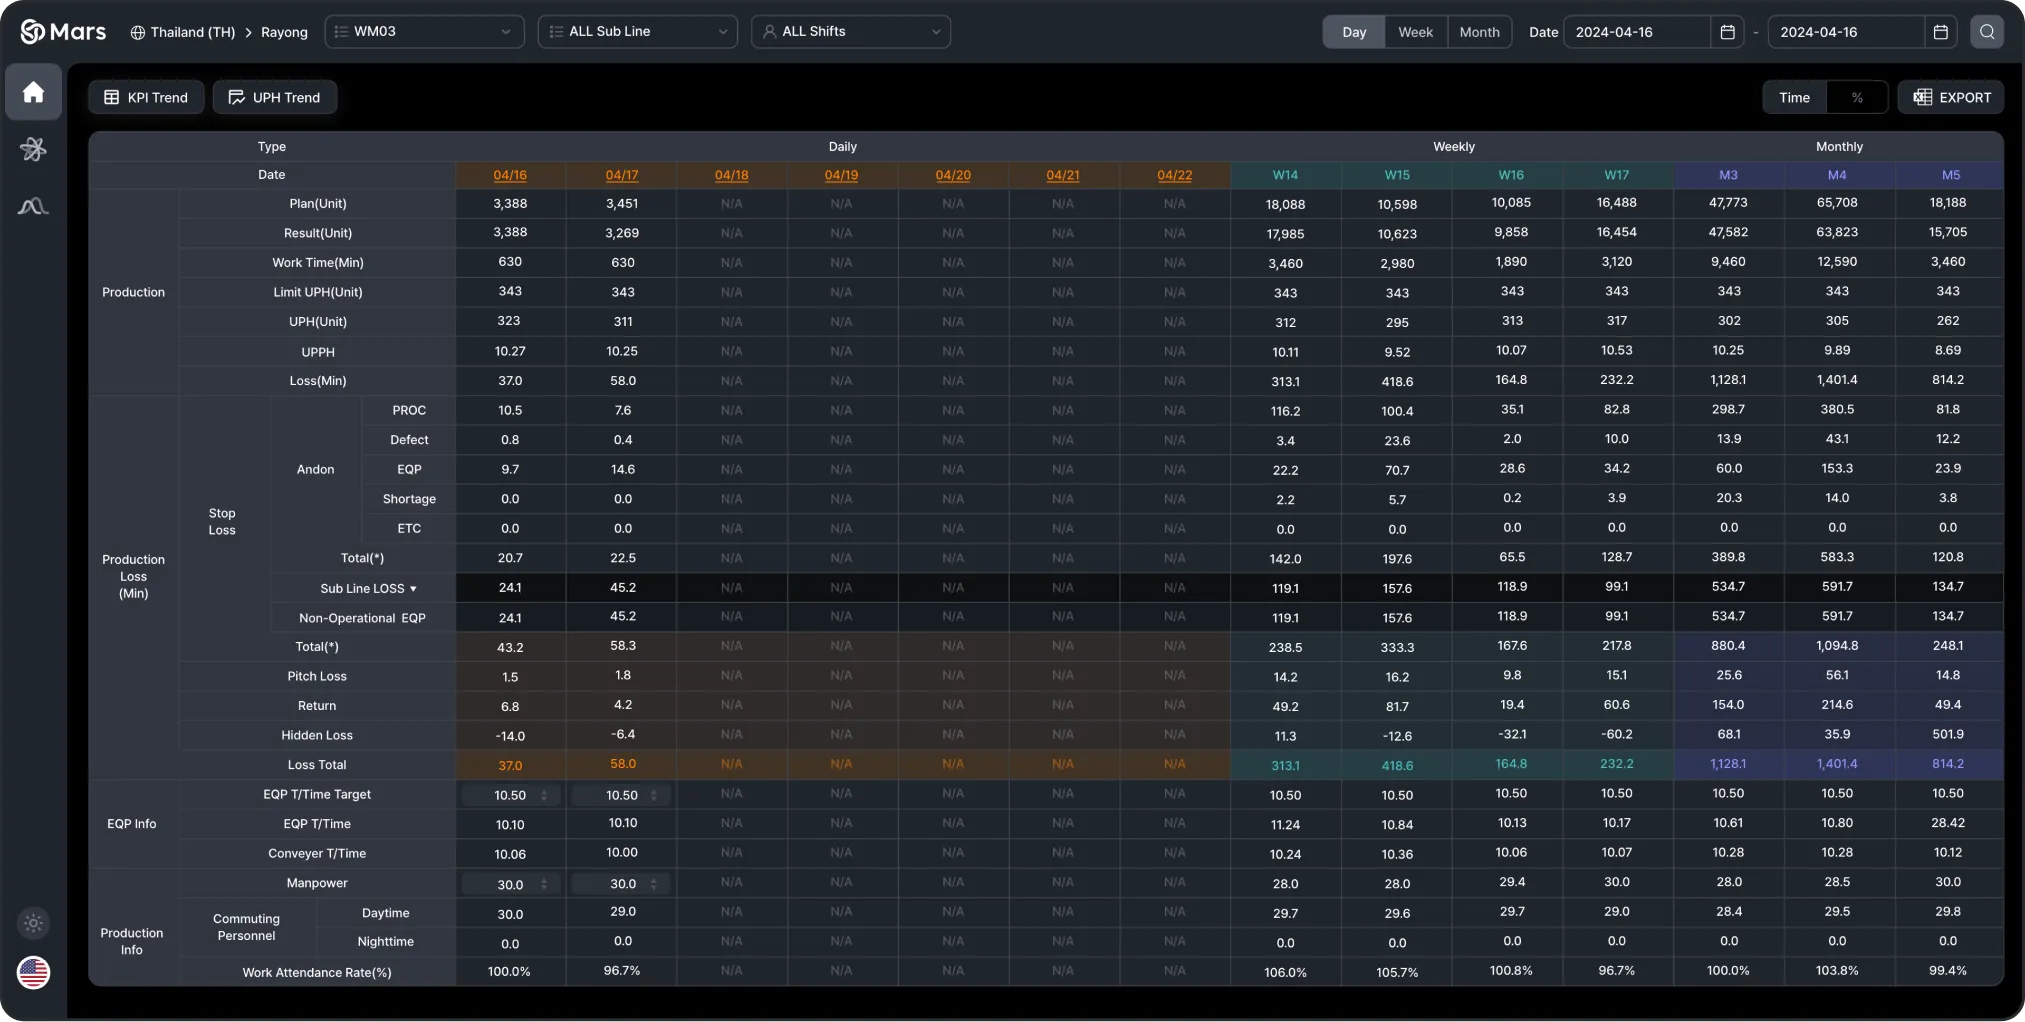The width and height of the screenshot is (2025, 1022).
Task: Switch to the Week tab
Action: coord(1415,32)
